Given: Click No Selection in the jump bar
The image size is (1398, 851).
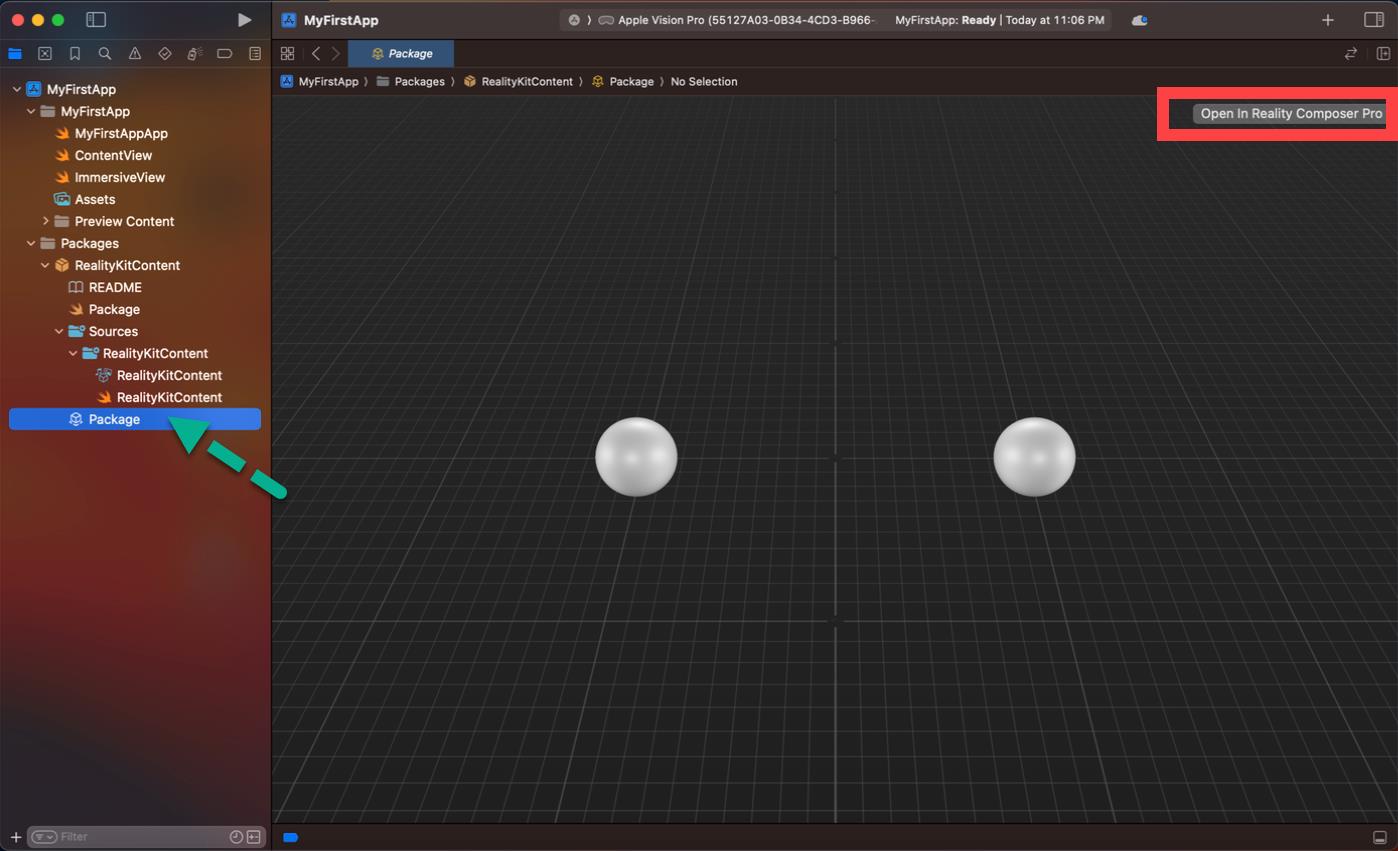Looking at the screenshot, I should 704,81.
